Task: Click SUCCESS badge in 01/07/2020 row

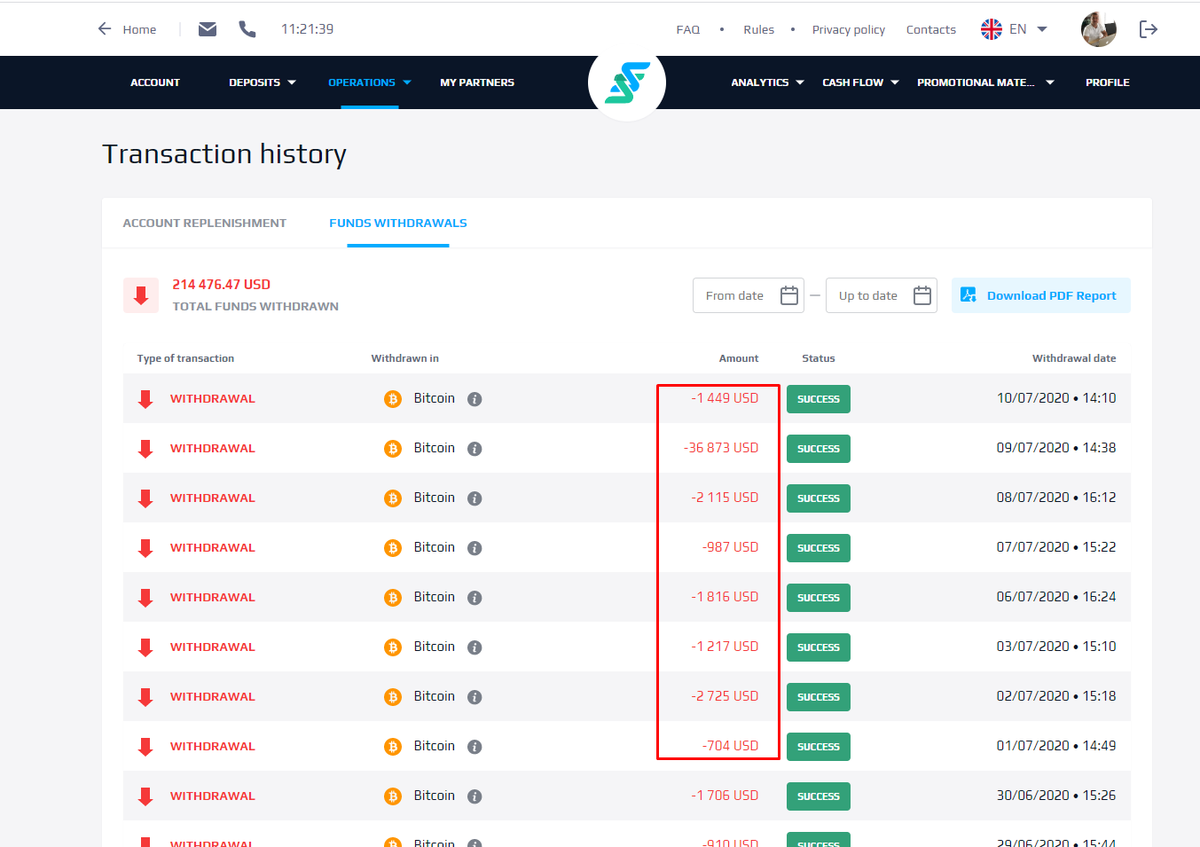Action: coord(818,746)
